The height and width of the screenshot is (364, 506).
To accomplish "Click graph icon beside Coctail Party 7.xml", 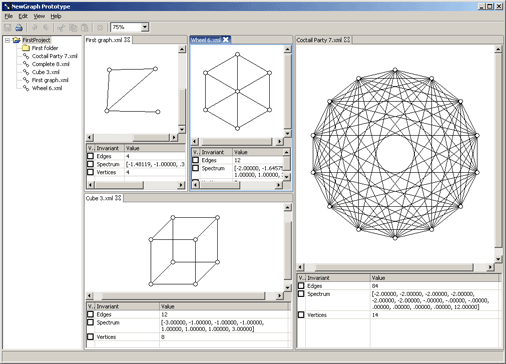I will pyautogui.click(x=26, y=56).
